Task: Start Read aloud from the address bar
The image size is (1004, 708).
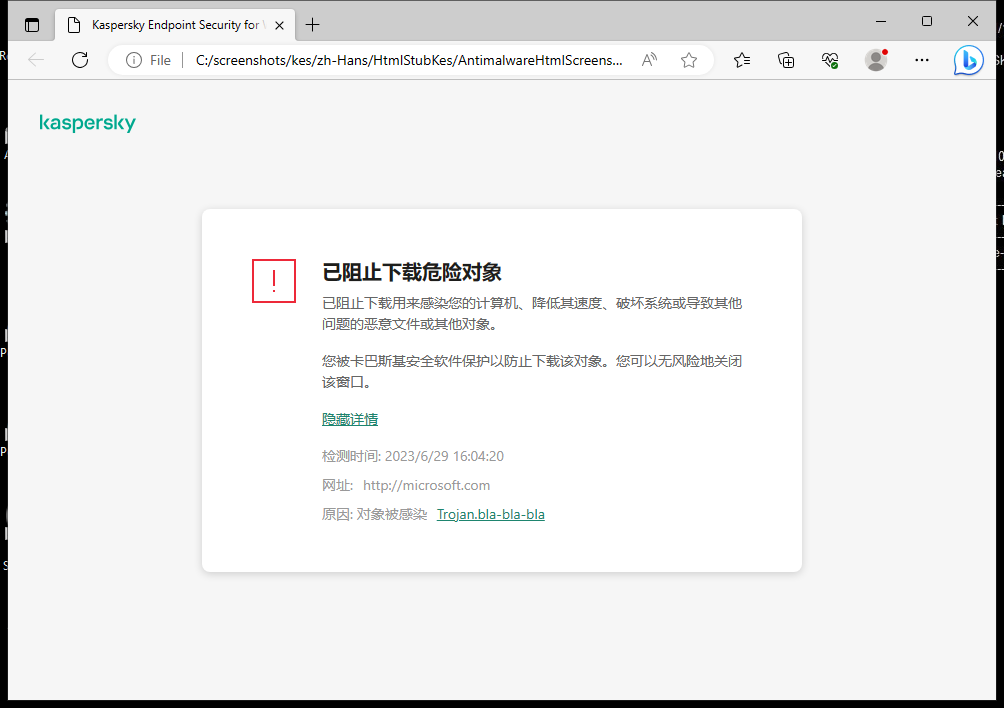Action: coord(649,59)
